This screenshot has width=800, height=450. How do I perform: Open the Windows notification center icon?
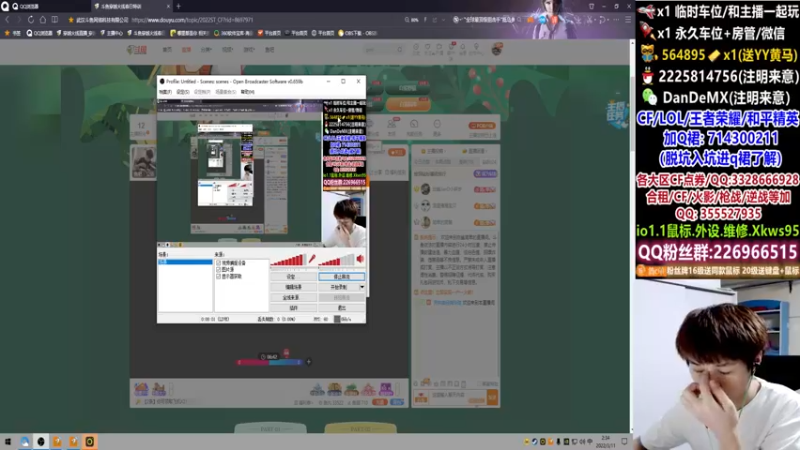click(624, 441)
